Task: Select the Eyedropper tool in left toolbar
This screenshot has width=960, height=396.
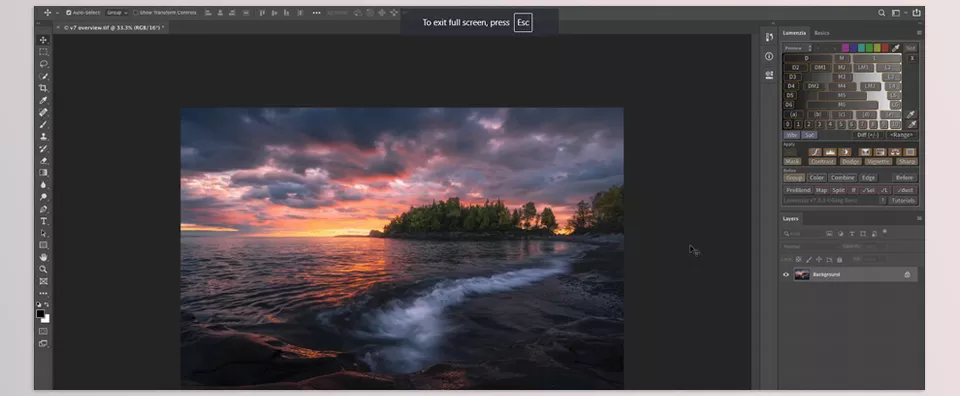Action: [43, 100]
